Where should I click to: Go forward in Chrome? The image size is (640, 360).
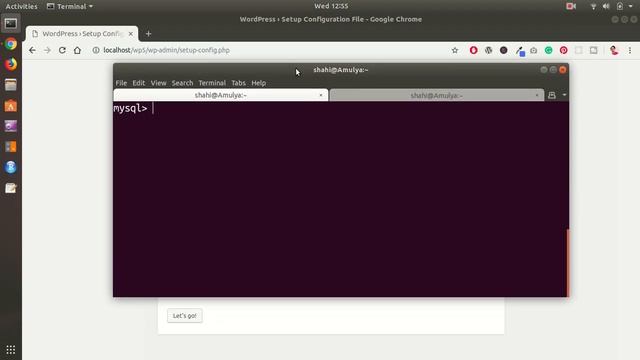tap(47, 50)
